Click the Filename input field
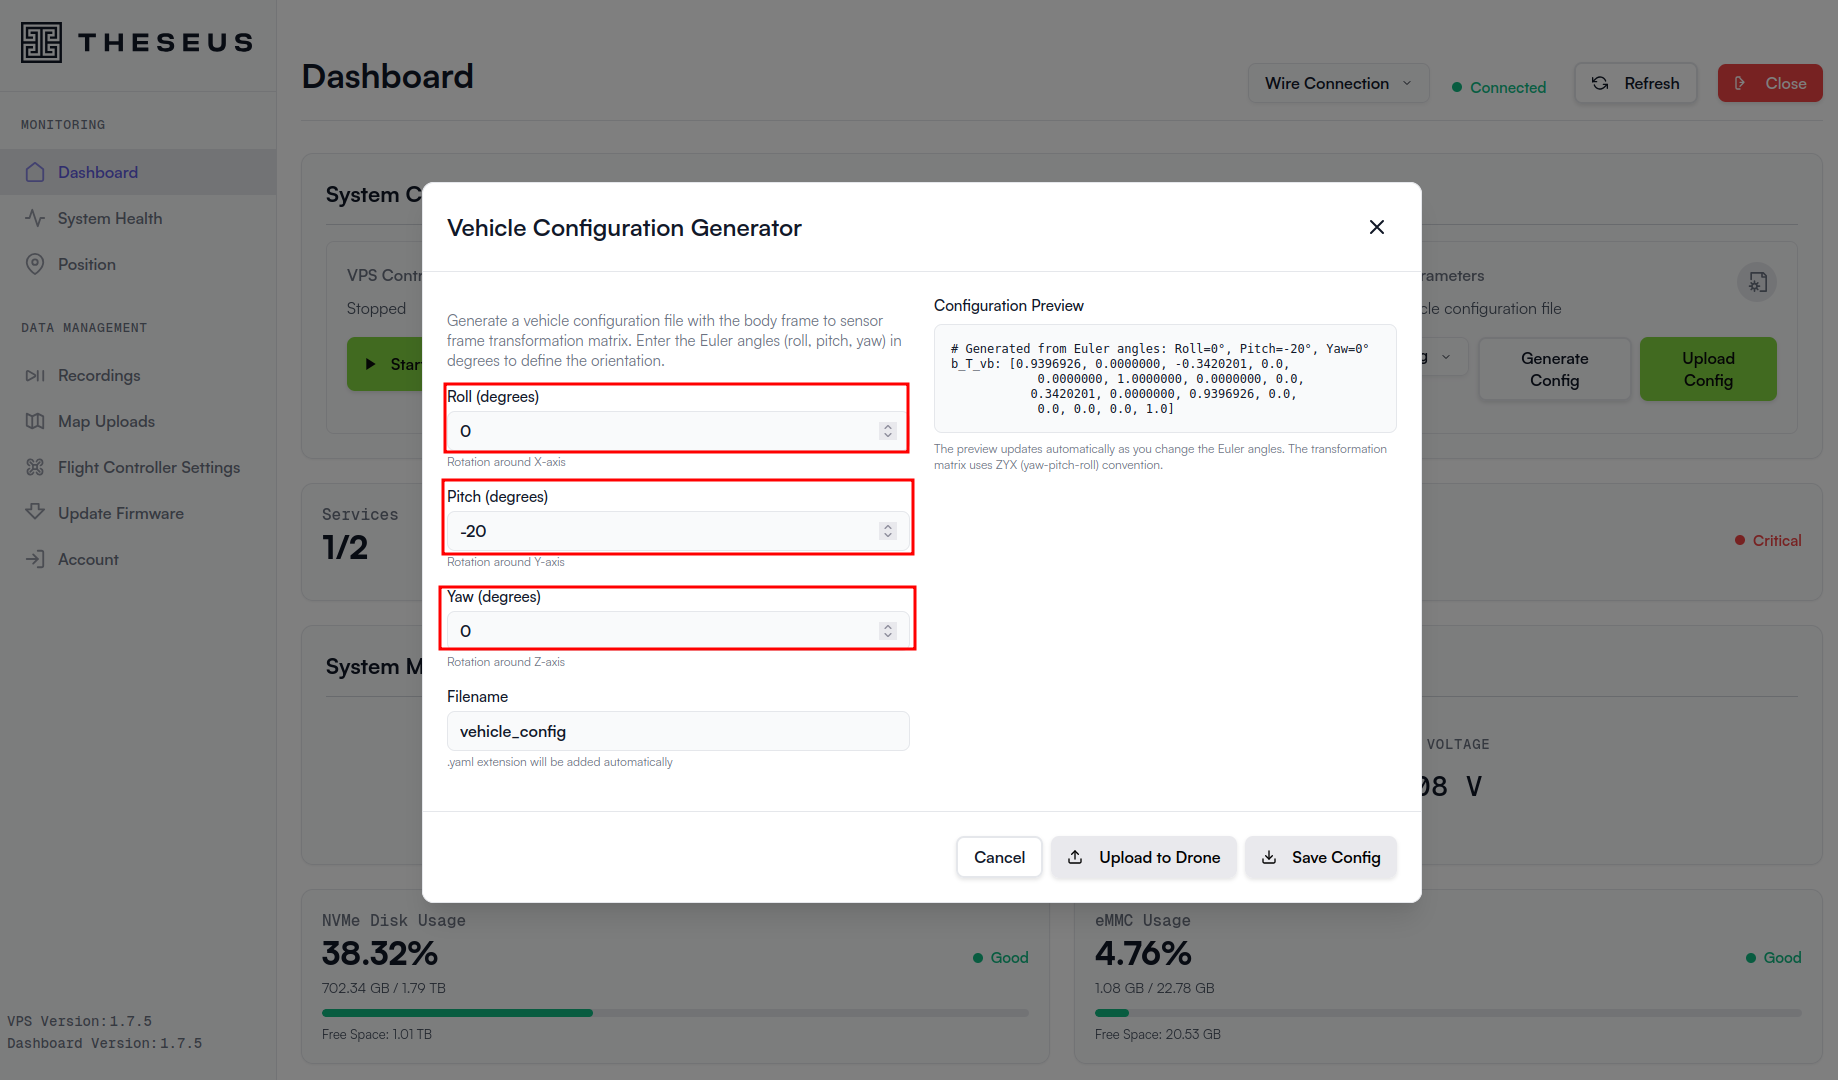Image resolution: width=1838 pixels, height=1080 pixels. 677,732
